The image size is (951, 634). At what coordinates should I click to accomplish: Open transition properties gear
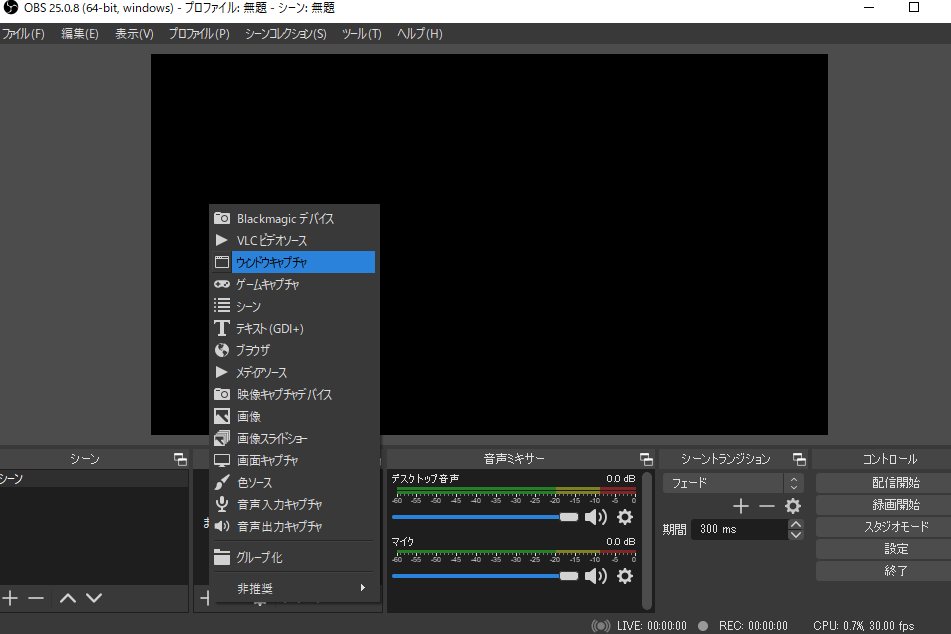point(793,506)
